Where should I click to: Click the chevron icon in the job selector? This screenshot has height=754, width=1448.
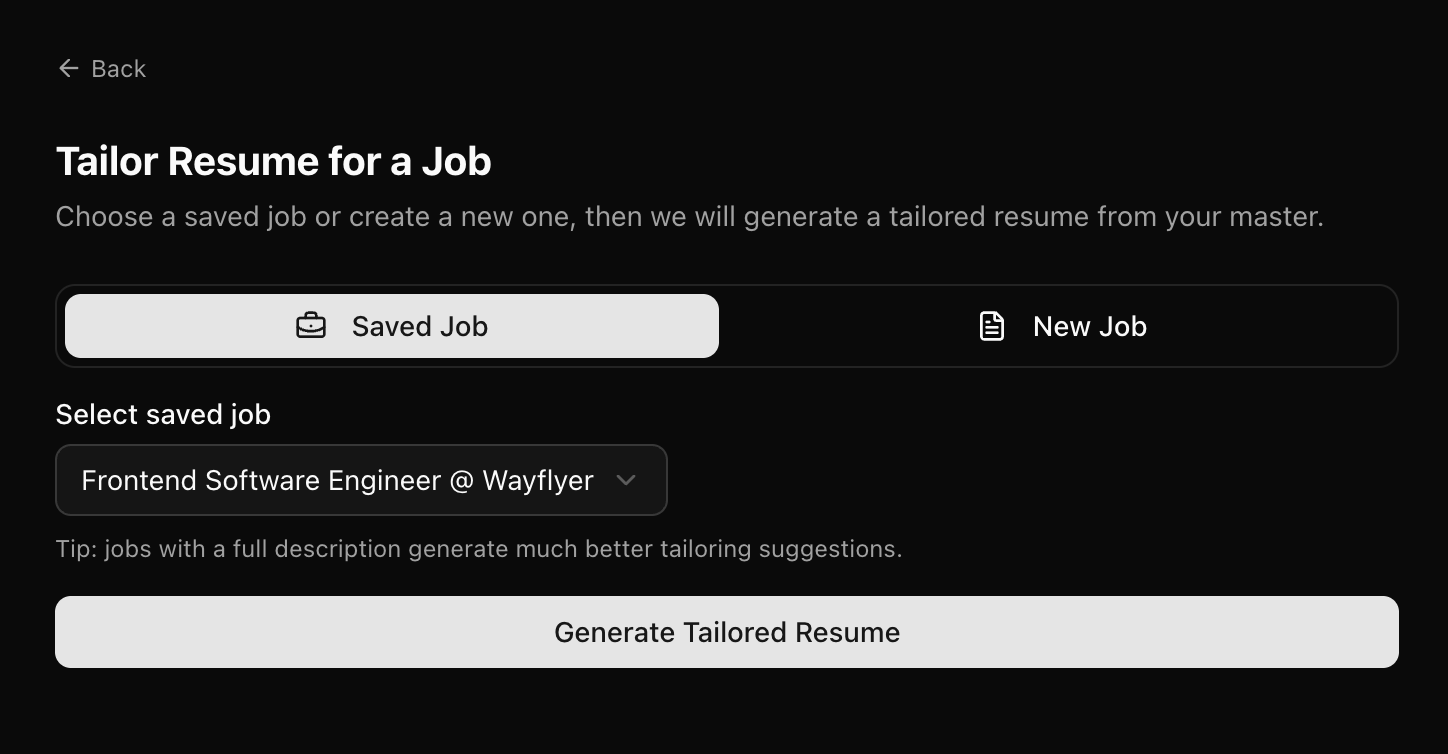tap(626, 480)
